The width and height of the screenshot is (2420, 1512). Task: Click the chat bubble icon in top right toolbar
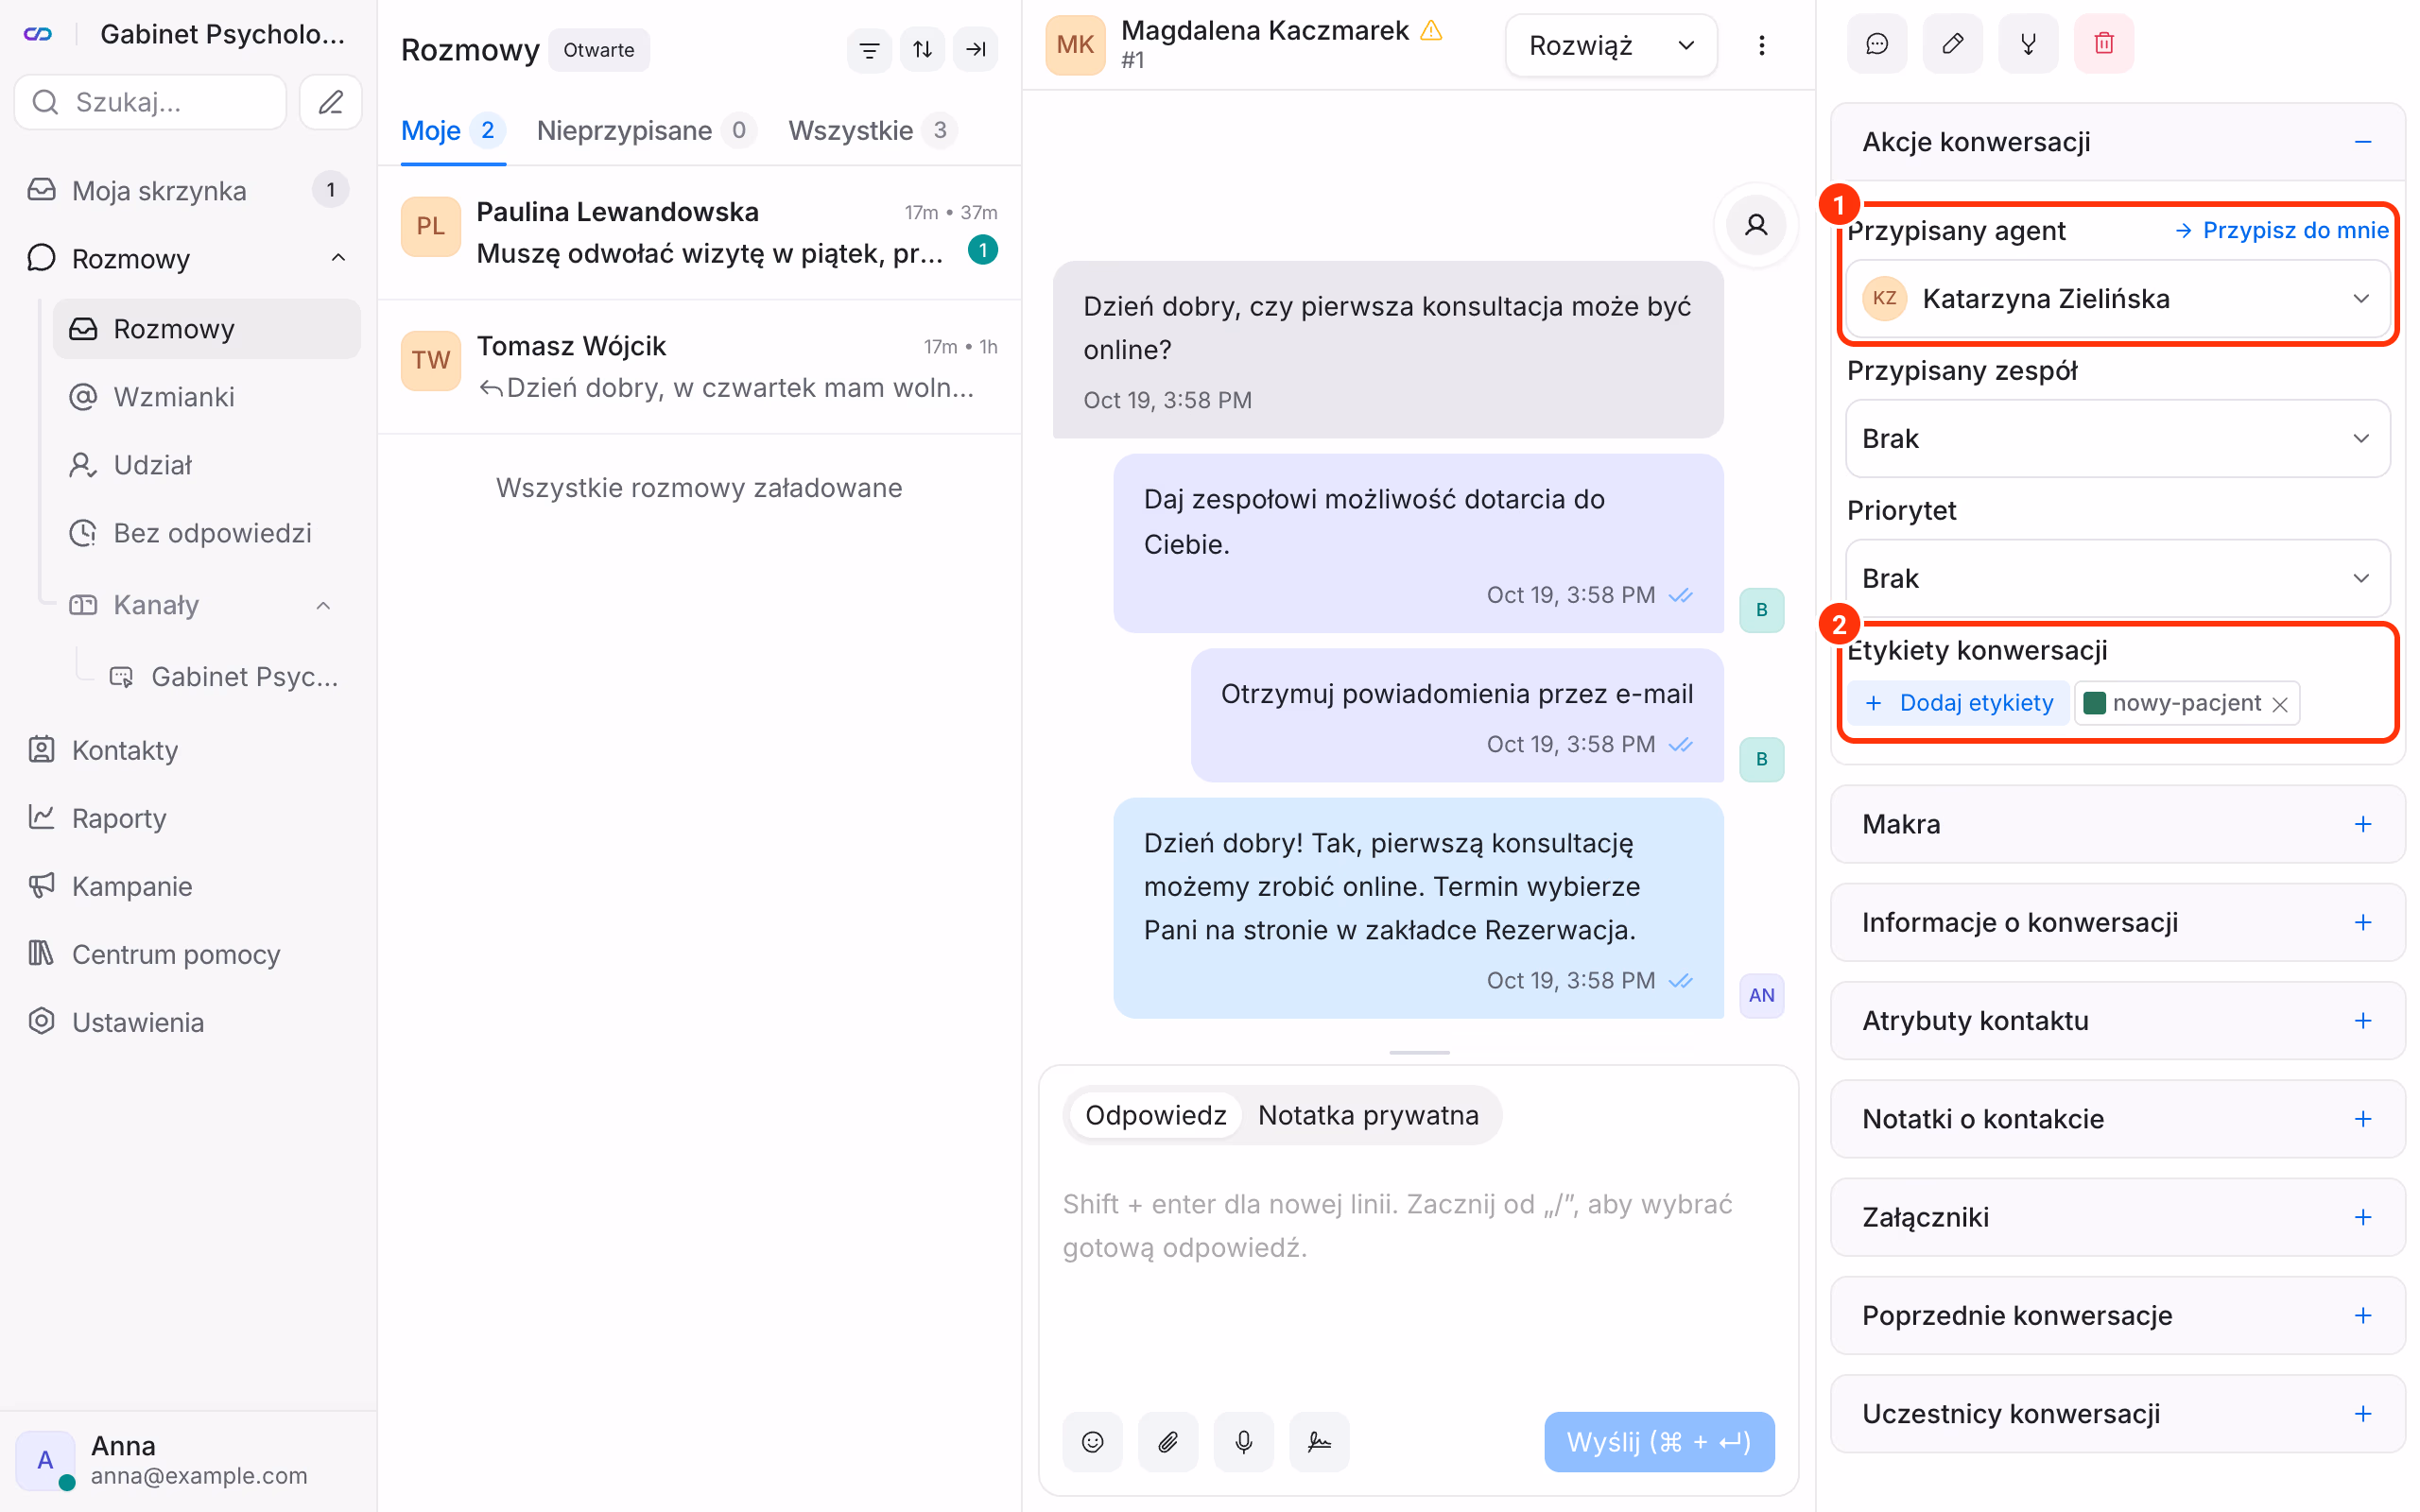[x=1877, y=43]
